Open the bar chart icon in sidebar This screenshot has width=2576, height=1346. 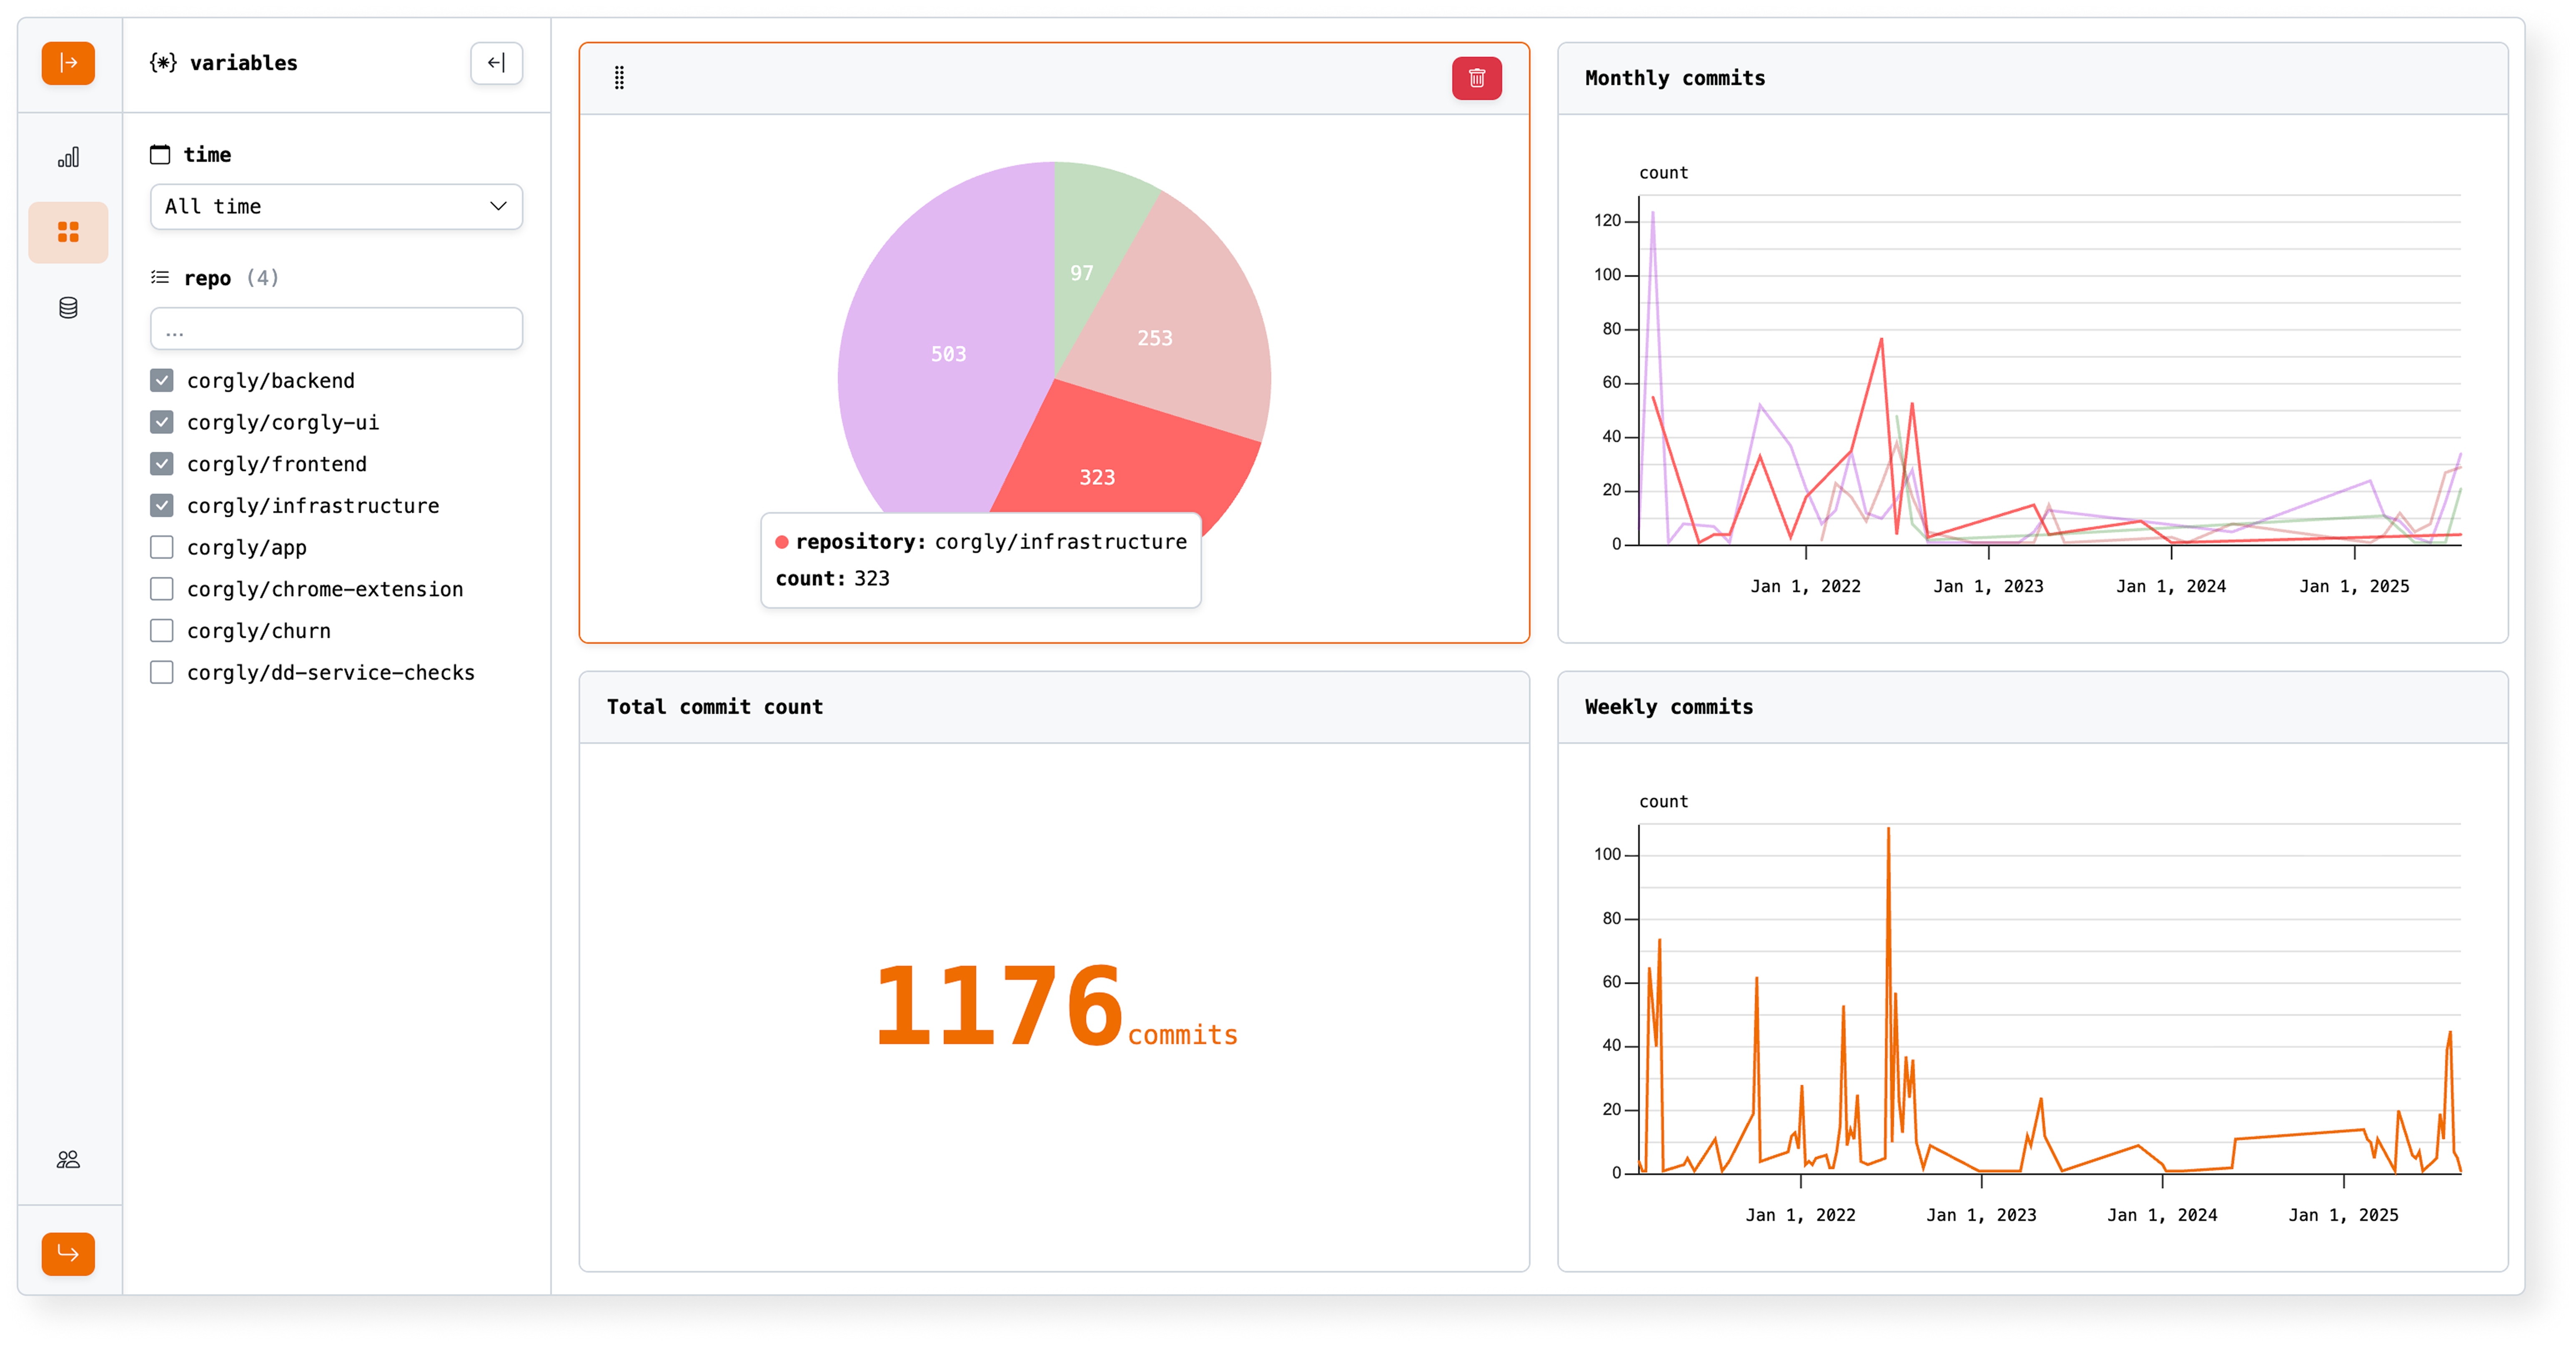[x=68, y=157]
